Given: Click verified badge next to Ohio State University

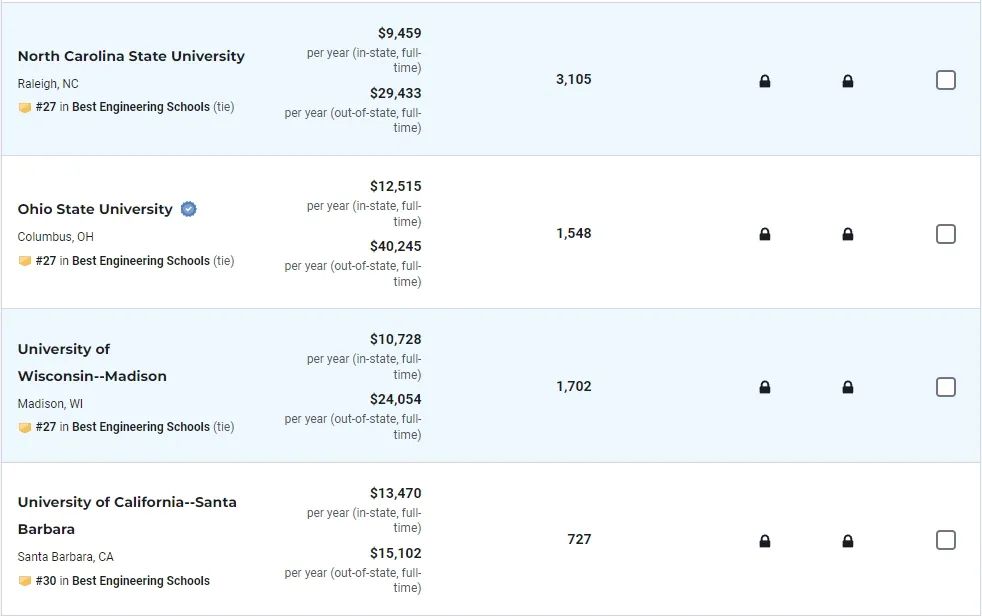Looking at the screenshot, I should tap(189, 209).
